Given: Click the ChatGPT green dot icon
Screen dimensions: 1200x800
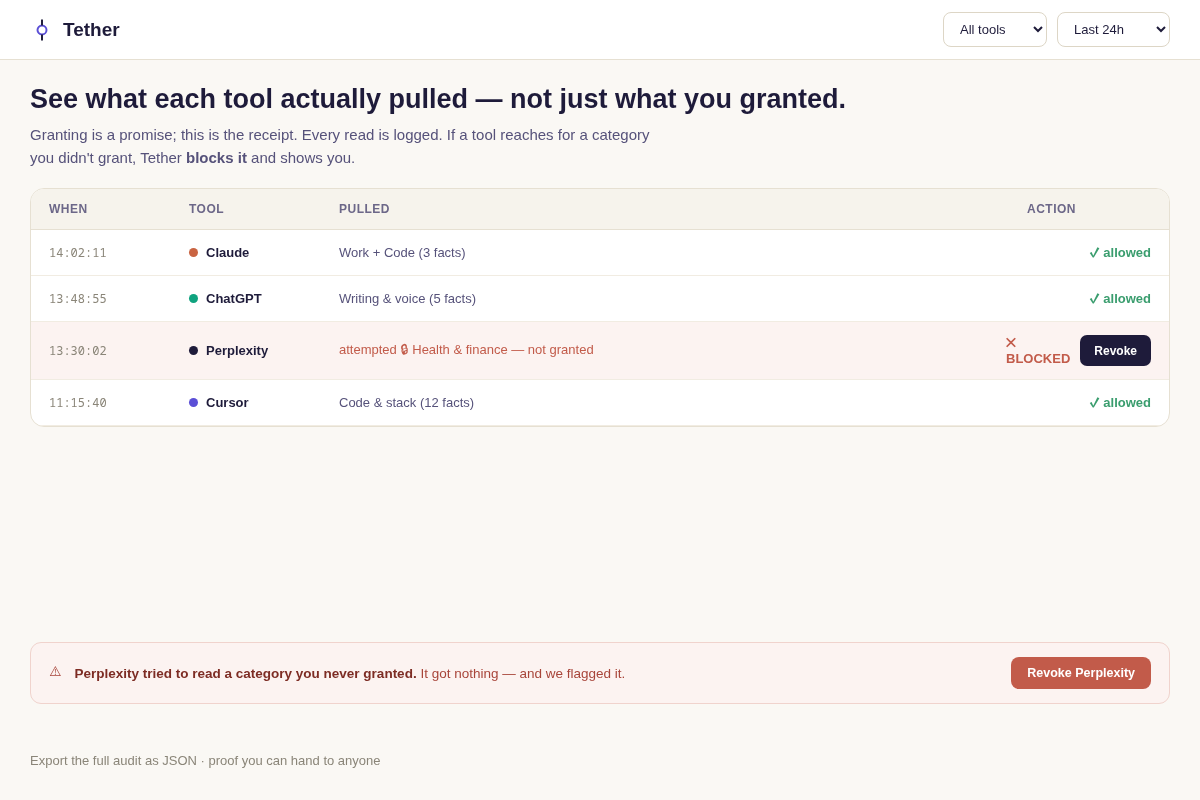Looking at the screenshot, I should [x=193, y=299].
